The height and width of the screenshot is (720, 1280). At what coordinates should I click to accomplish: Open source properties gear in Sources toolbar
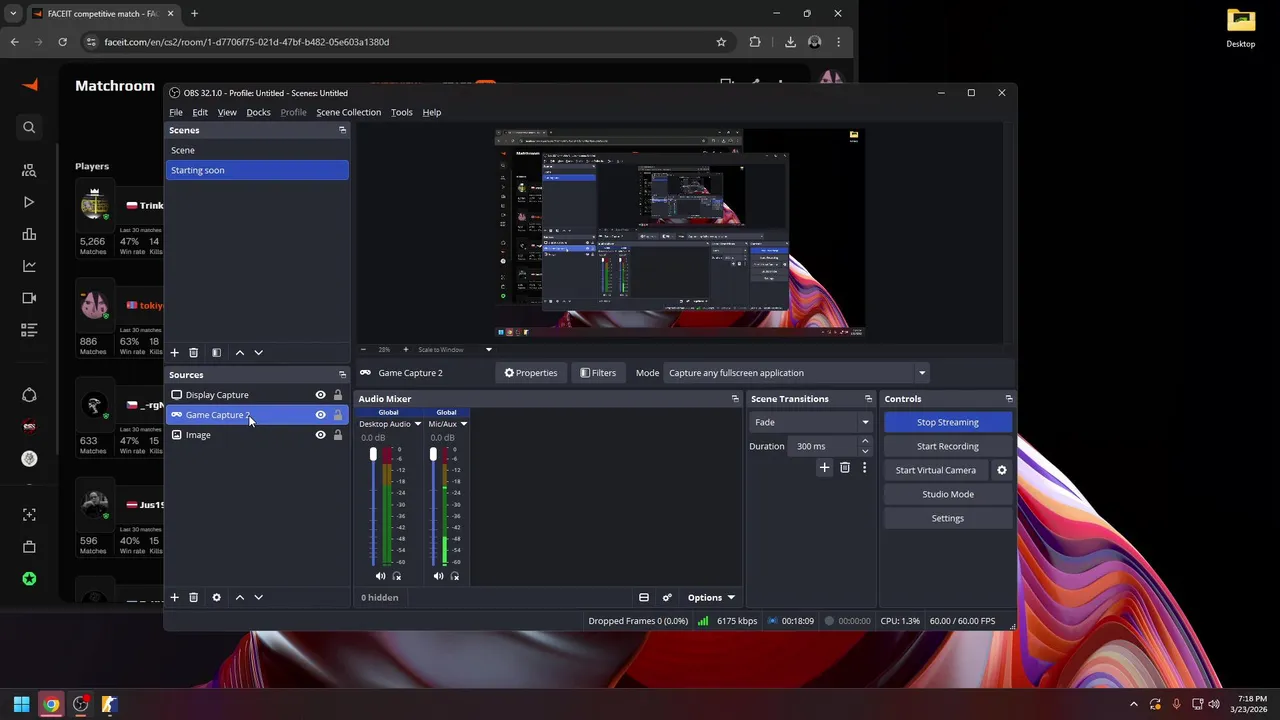216,597
